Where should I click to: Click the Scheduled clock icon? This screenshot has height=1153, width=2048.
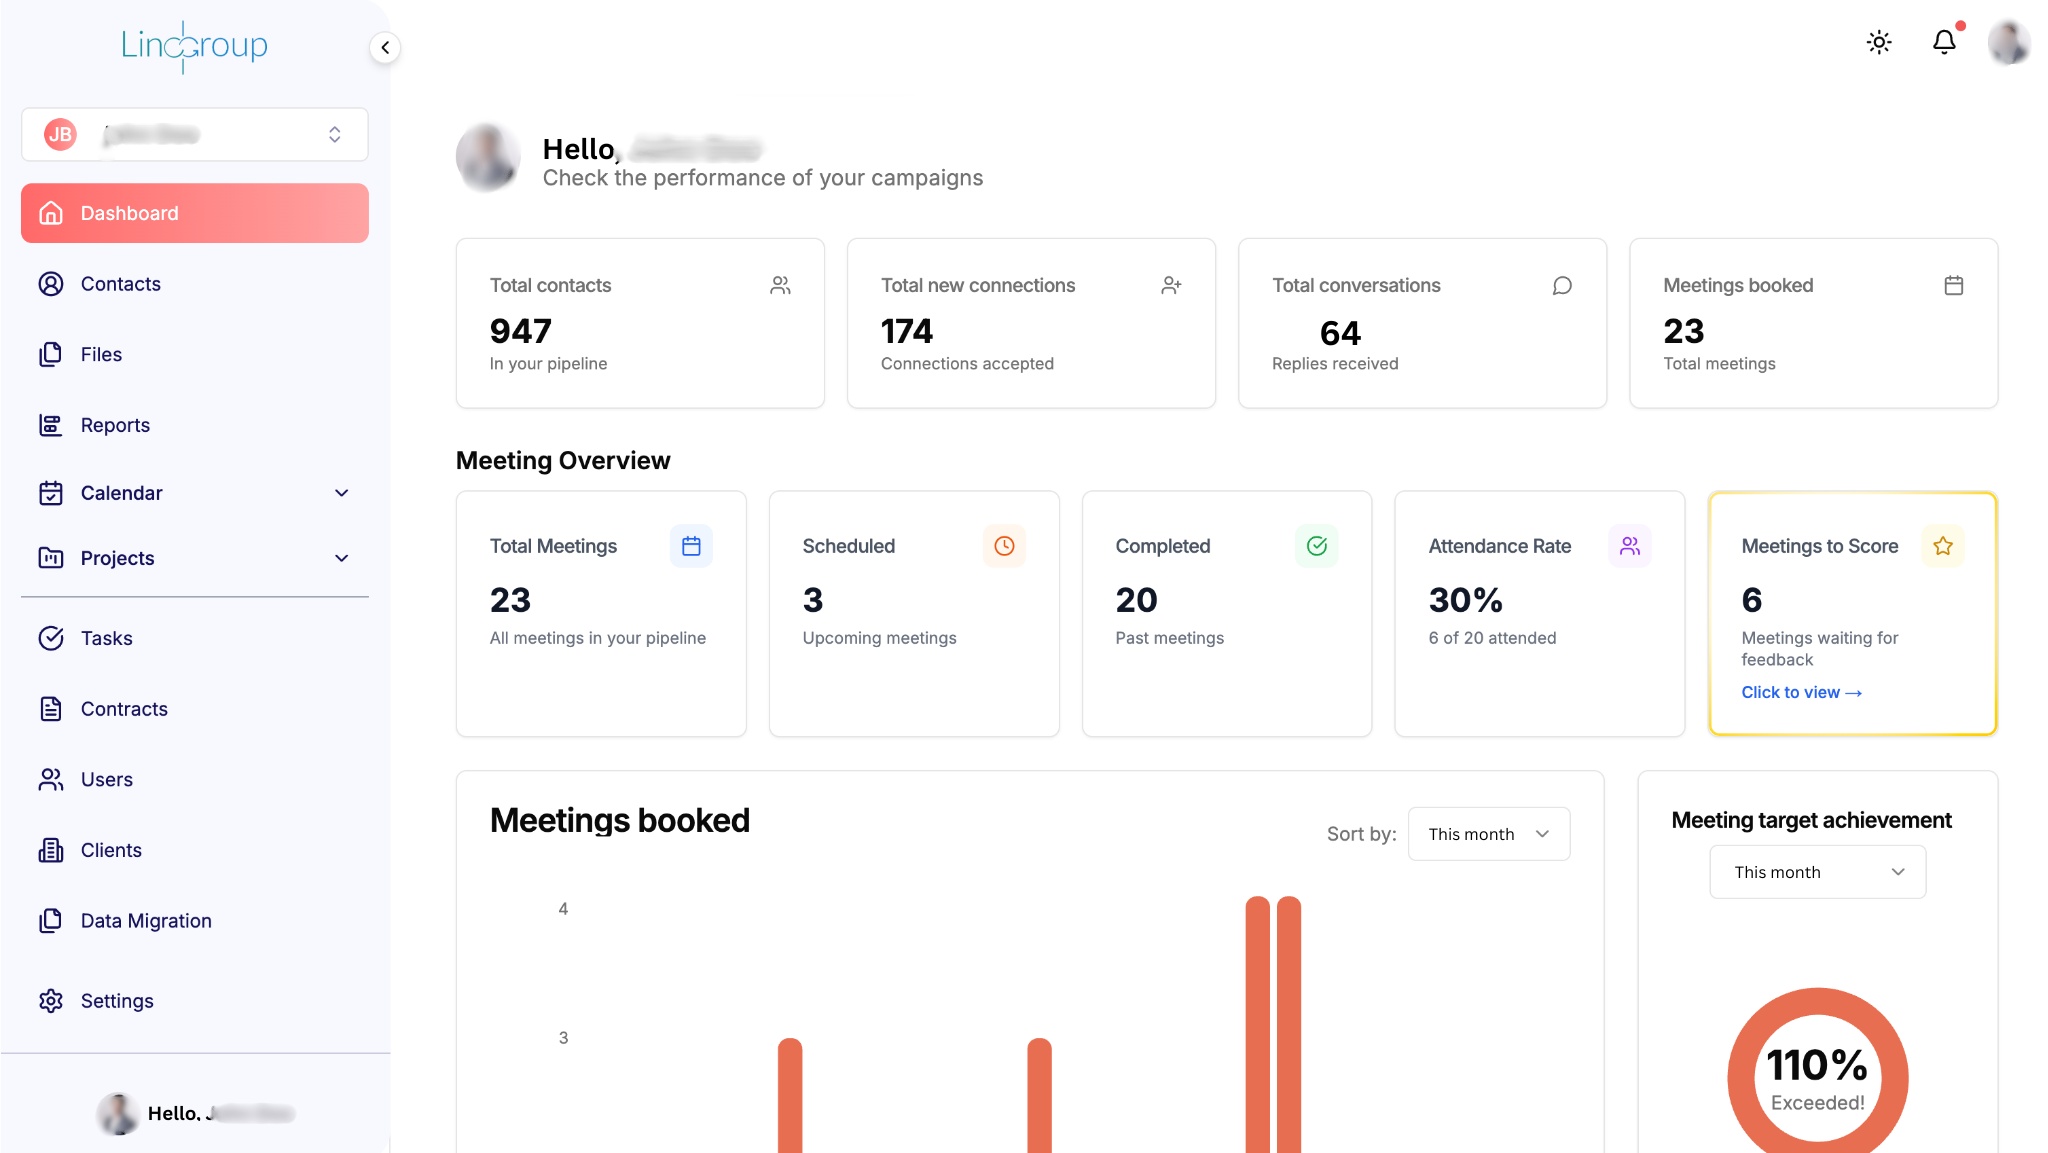point(1004,546)
